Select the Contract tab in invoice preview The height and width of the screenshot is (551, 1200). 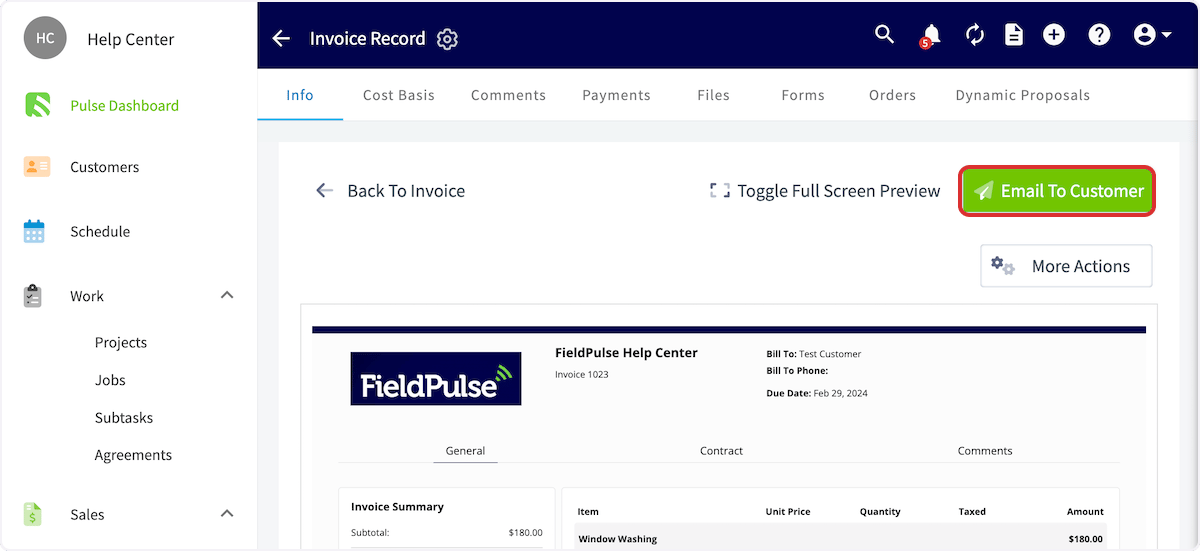coord(721,451)
